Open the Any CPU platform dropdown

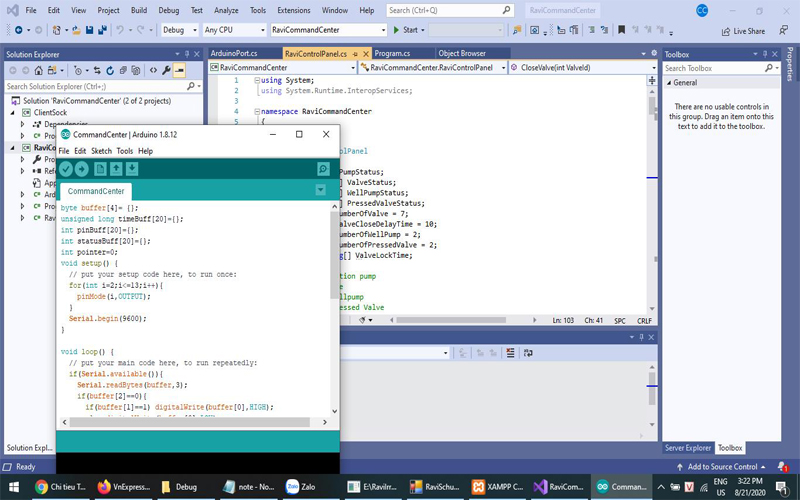pos(234,30)
